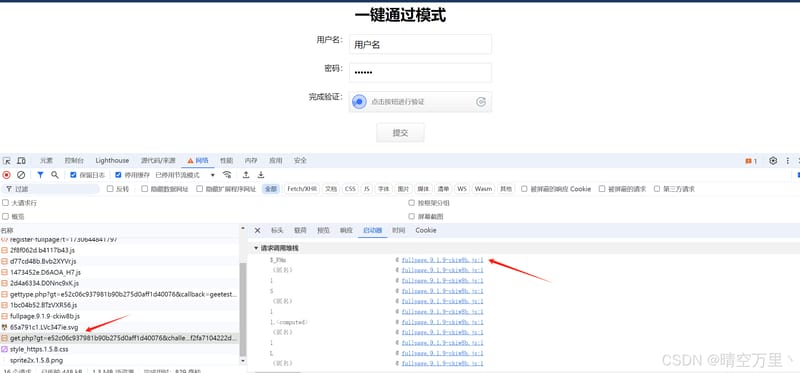Click the inspect element picker icon
Viewport: 800px width, 373px height.
click(7, 161)
